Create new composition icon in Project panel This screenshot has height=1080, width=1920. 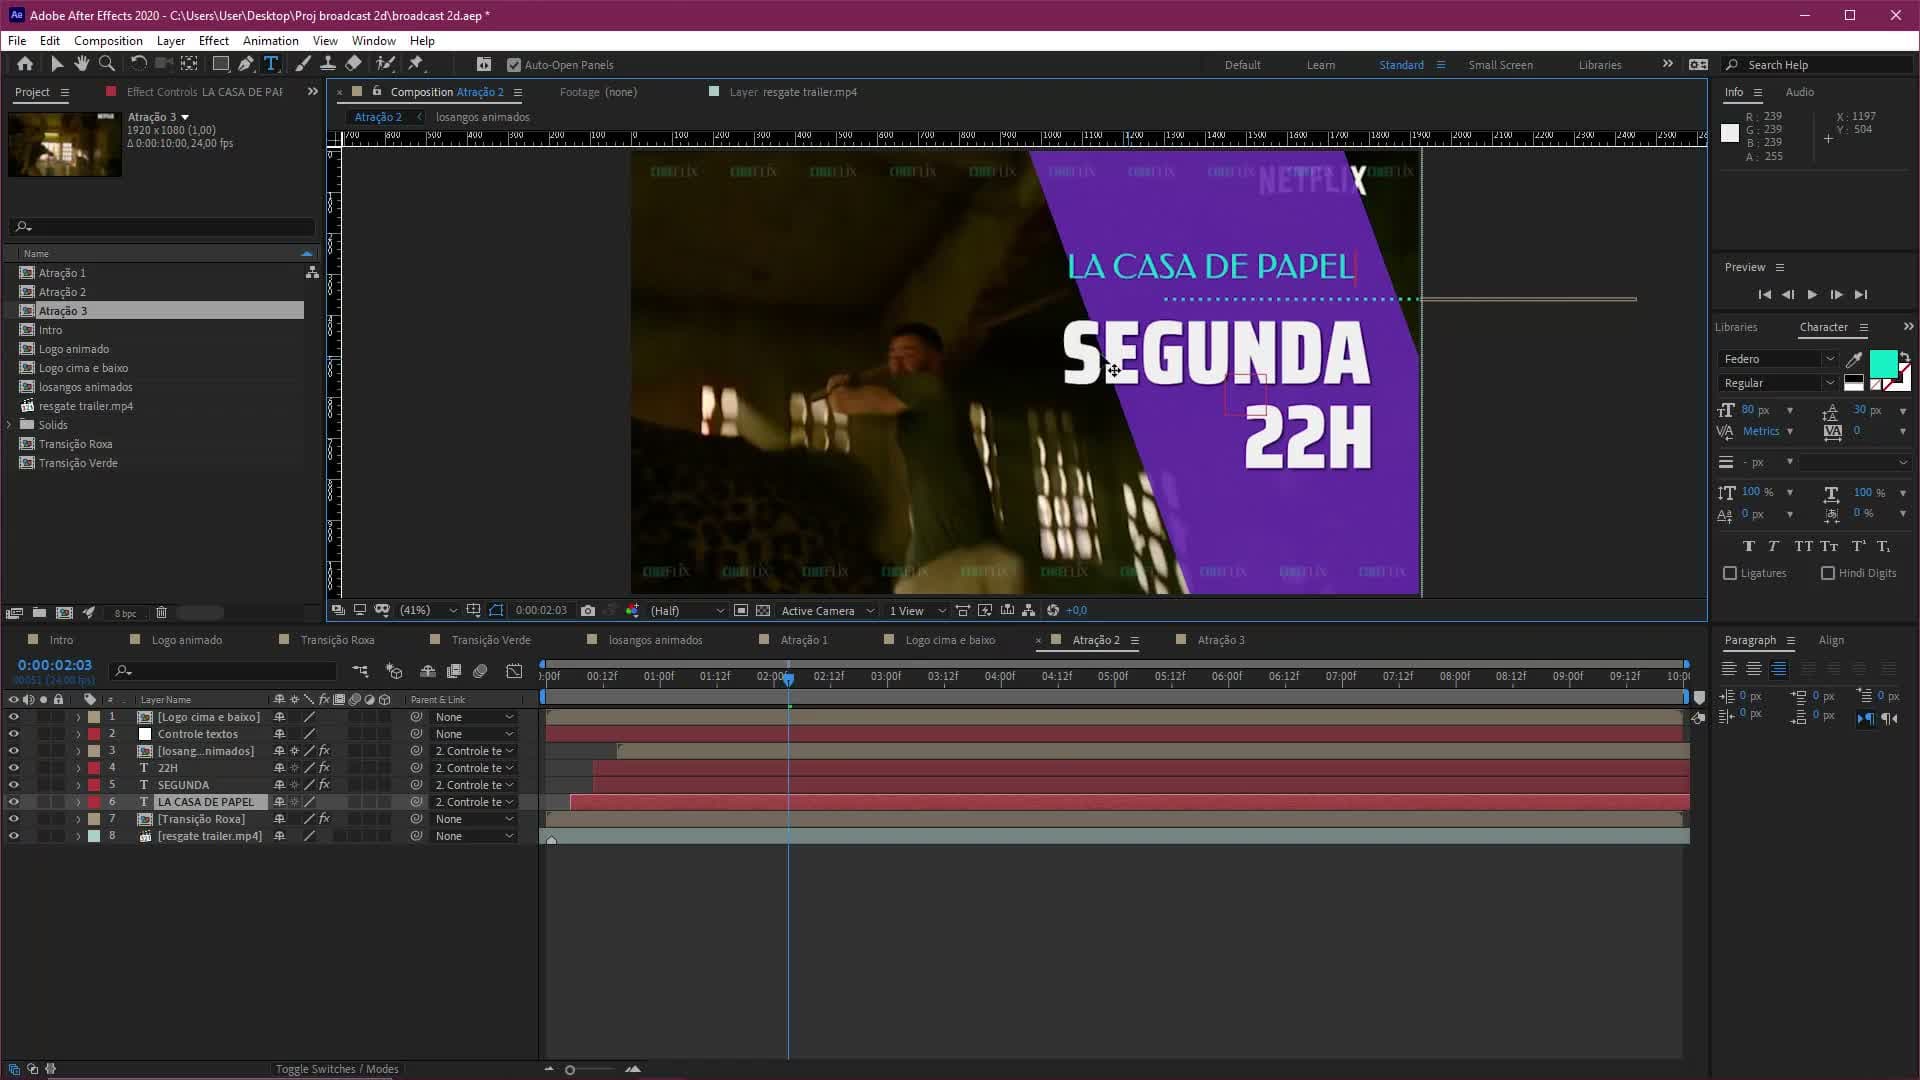(x=64, y=613)
